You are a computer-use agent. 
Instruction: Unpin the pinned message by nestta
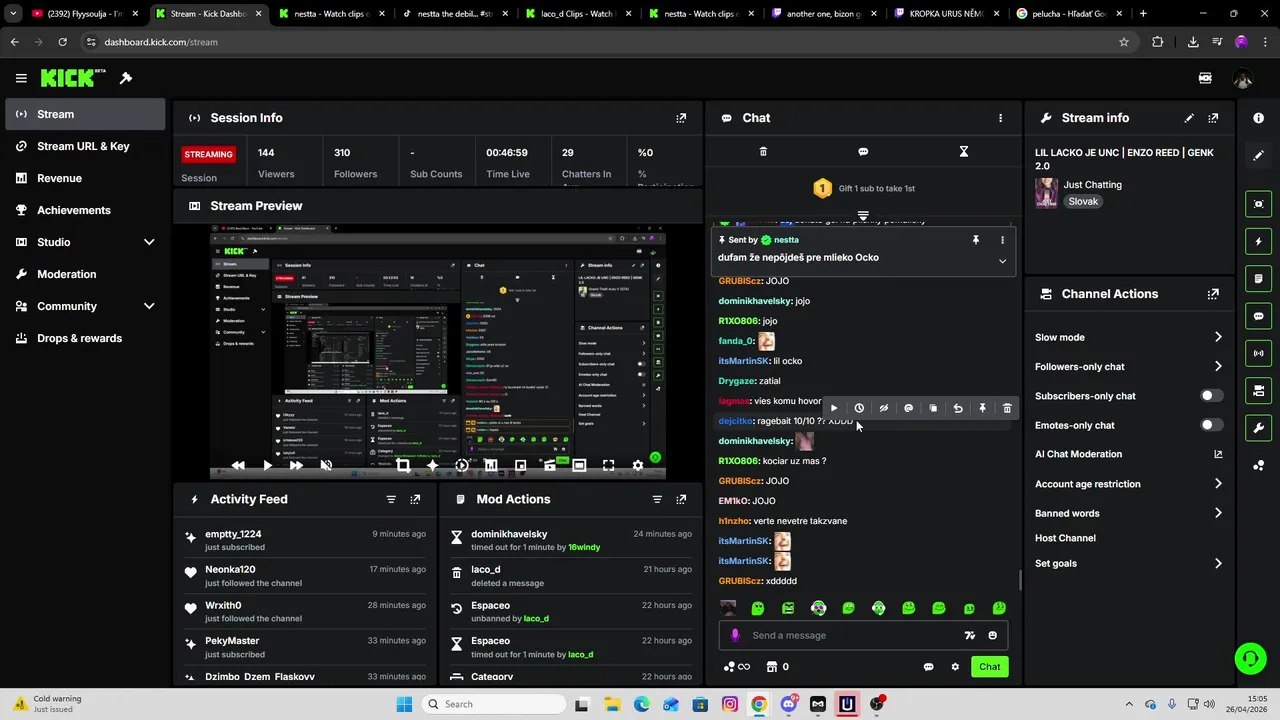976,240
